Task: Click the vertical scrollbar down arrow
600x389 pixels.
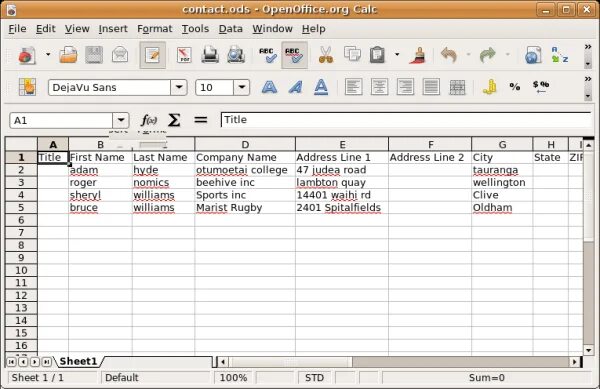Action: point(588,350)
